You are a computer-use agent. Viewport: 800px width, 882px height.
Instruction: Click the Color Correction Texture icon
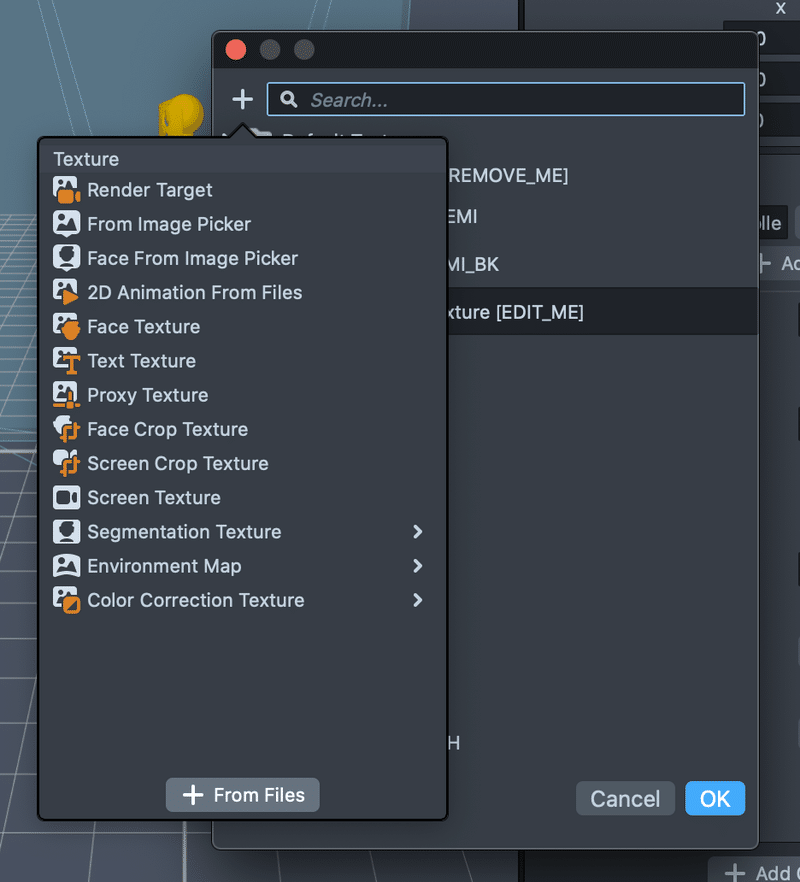click(66, 600)
